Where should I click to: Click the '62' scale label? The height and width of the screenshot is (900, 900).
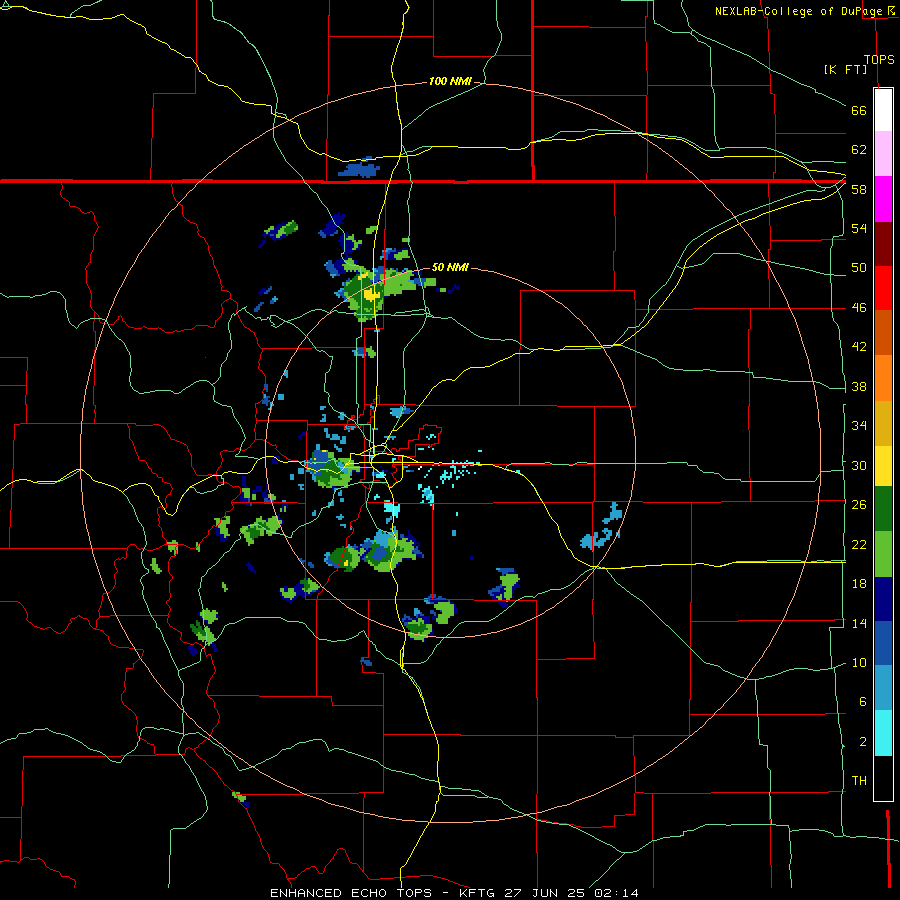click(x=859, y=150)
